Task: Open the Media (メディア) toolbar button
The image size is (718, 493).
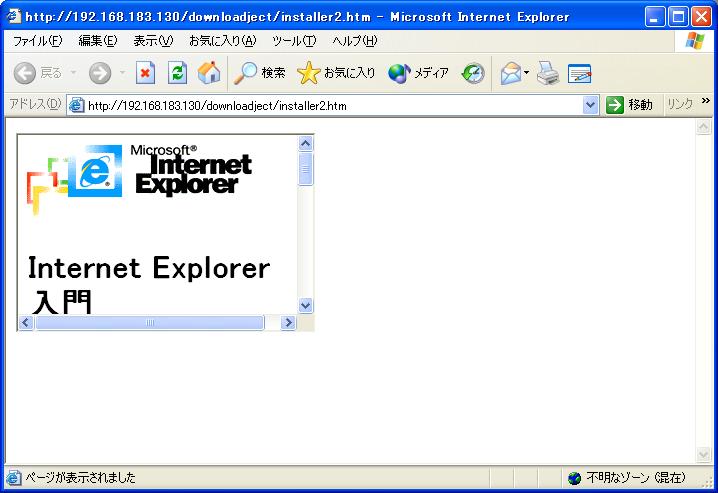Action: [x=418, y=73]
